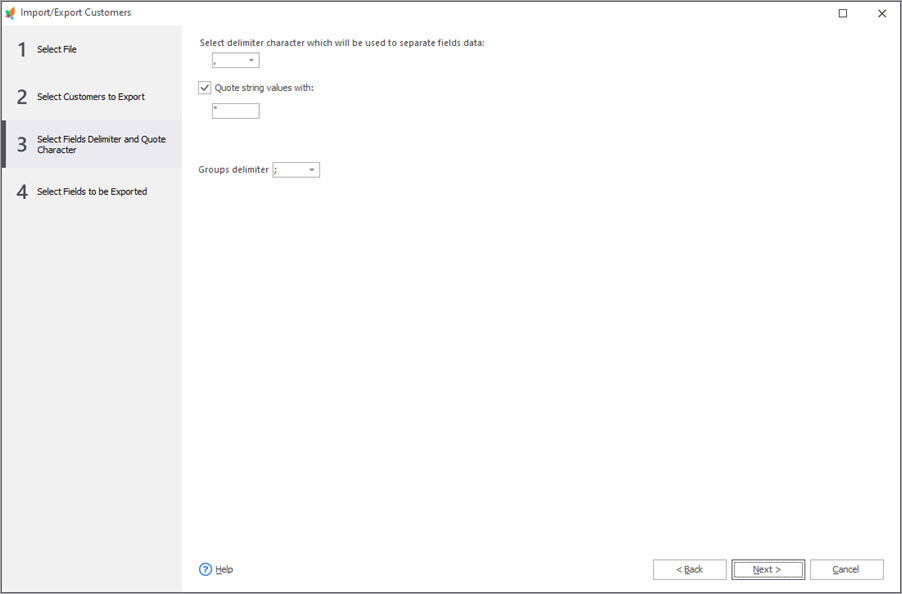
Task: Click the app logo in title bar
Action: (10, 13)
